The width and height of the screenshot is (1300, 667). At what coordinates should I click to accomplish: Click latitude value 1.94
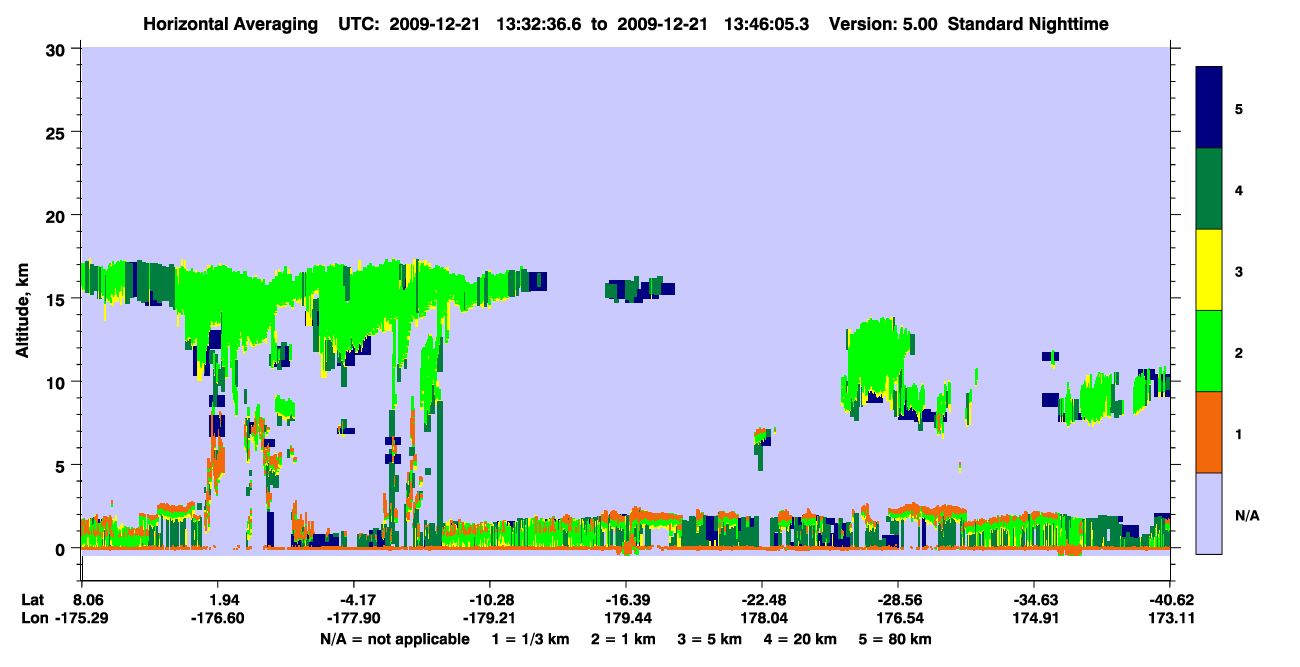coord(217,600)
